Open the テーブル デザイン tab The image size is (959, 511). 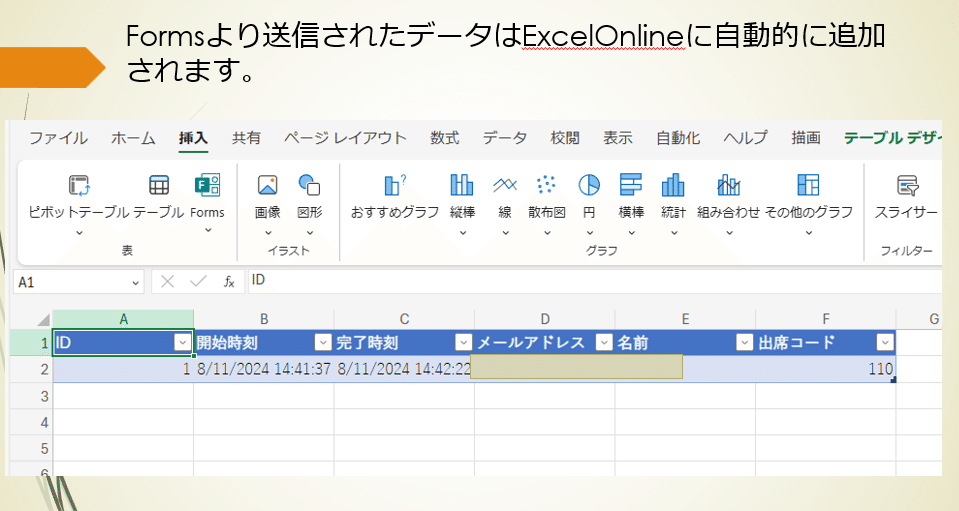point(892,138)
